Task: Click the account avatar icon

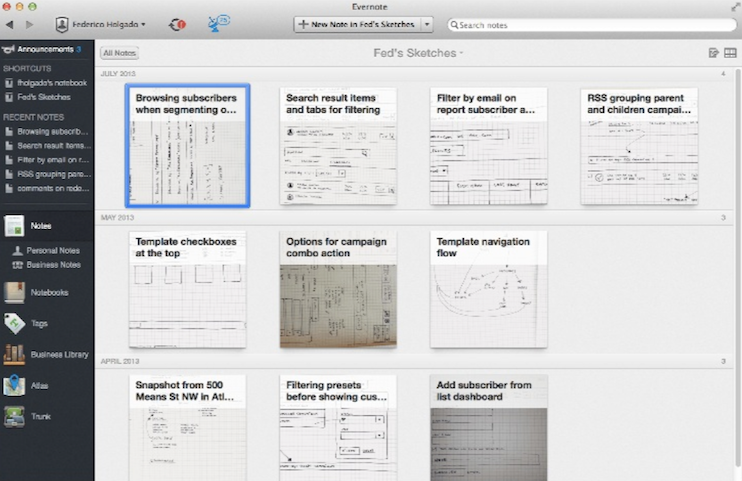Action: click(x=62, y=25)
